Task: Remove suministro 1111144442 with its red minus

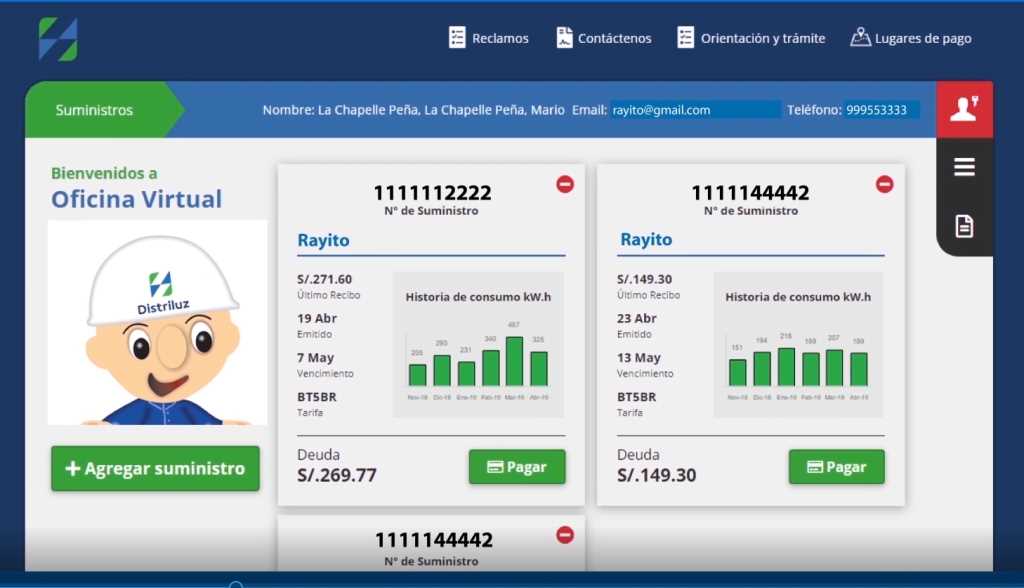Action: click(884, 184)
